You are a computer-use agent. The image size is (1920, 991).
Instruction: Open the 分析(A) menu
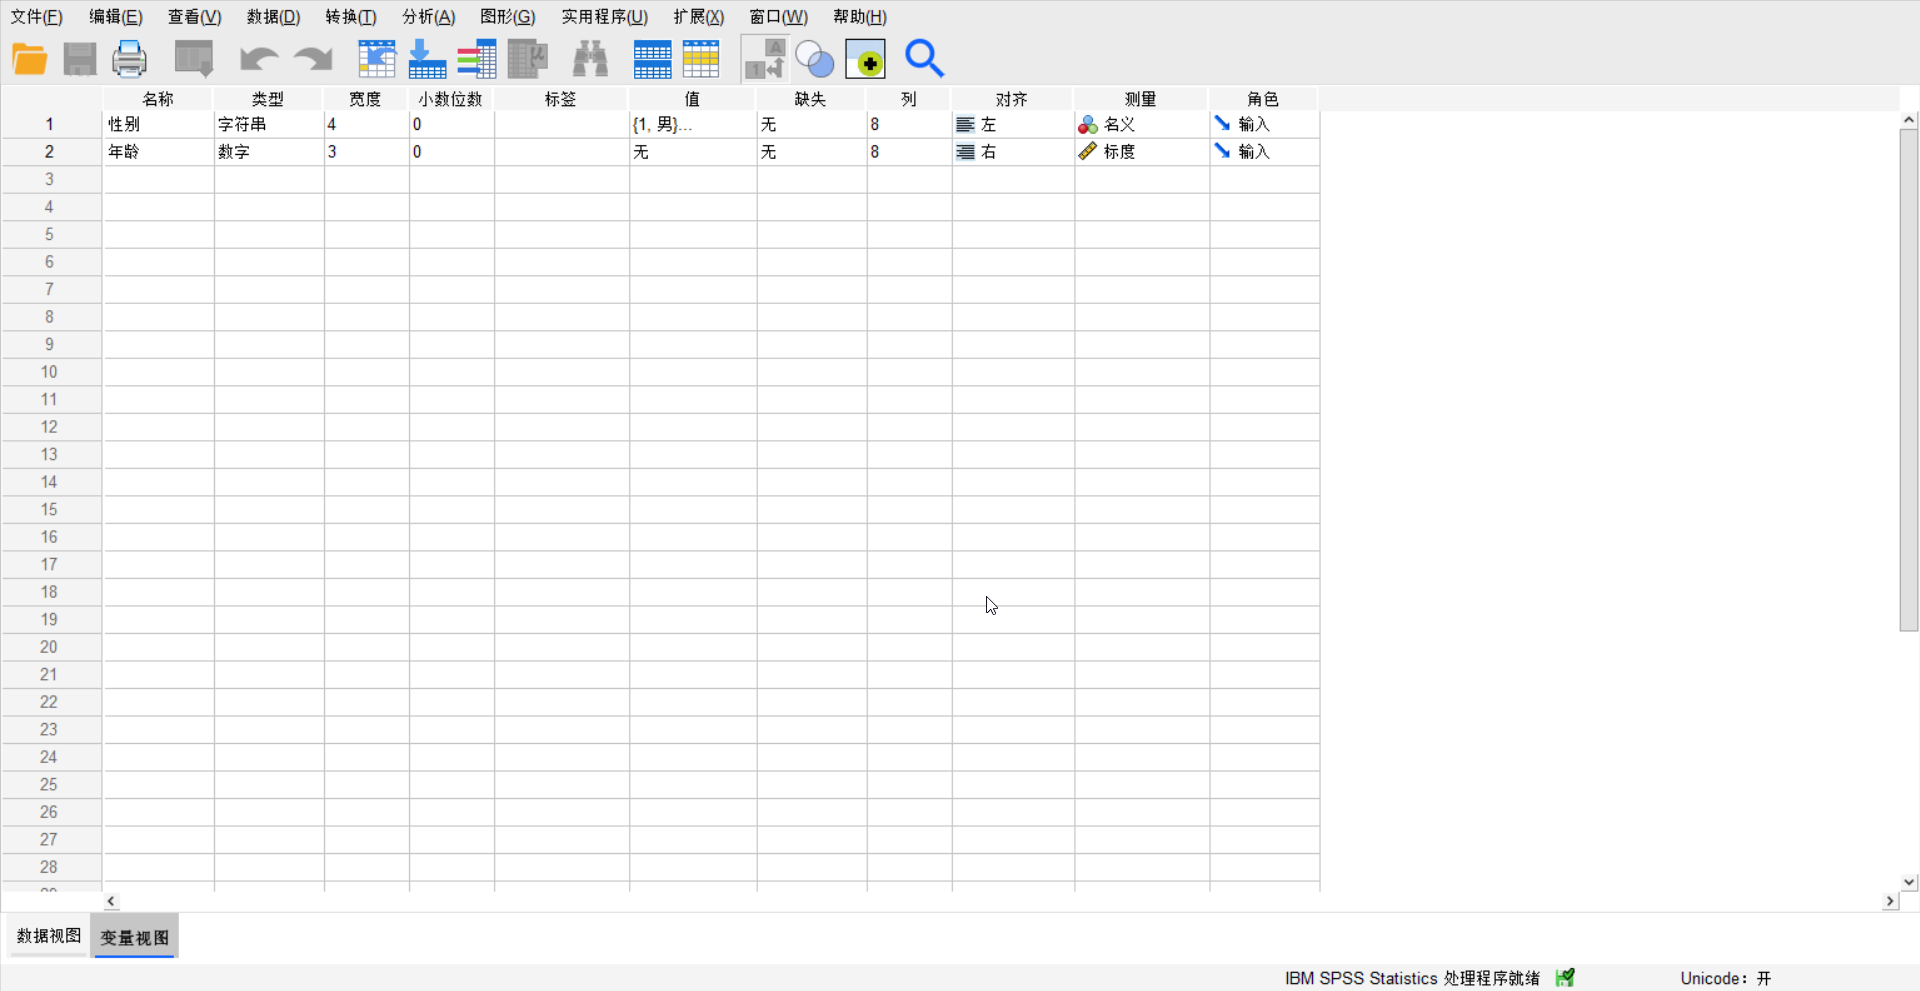pyautogui.click(x=429, y=17)
